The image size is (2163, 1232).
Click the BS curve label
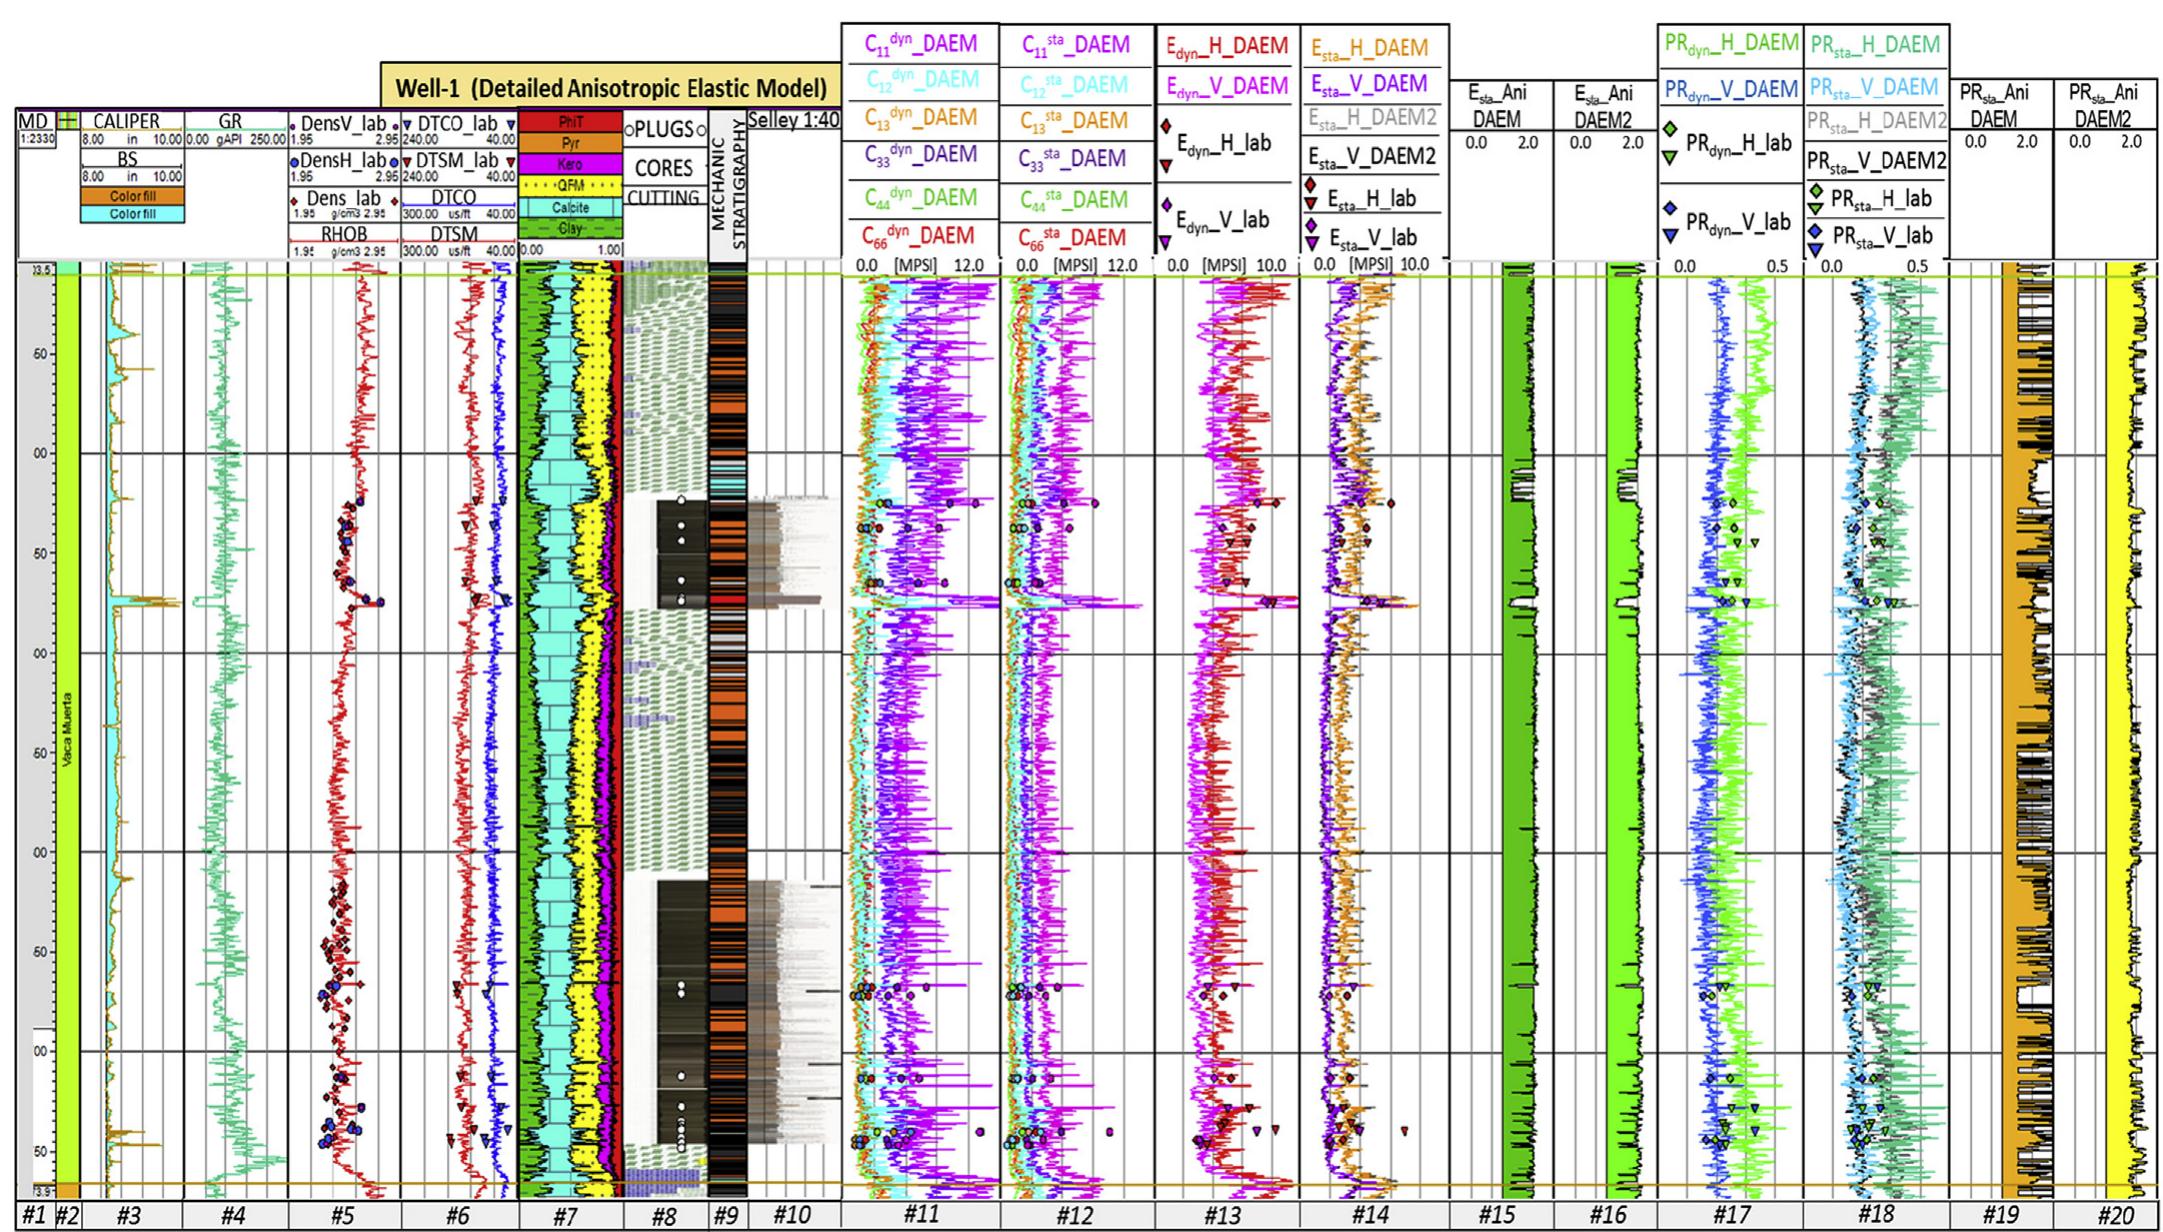[x=127, y=159]
